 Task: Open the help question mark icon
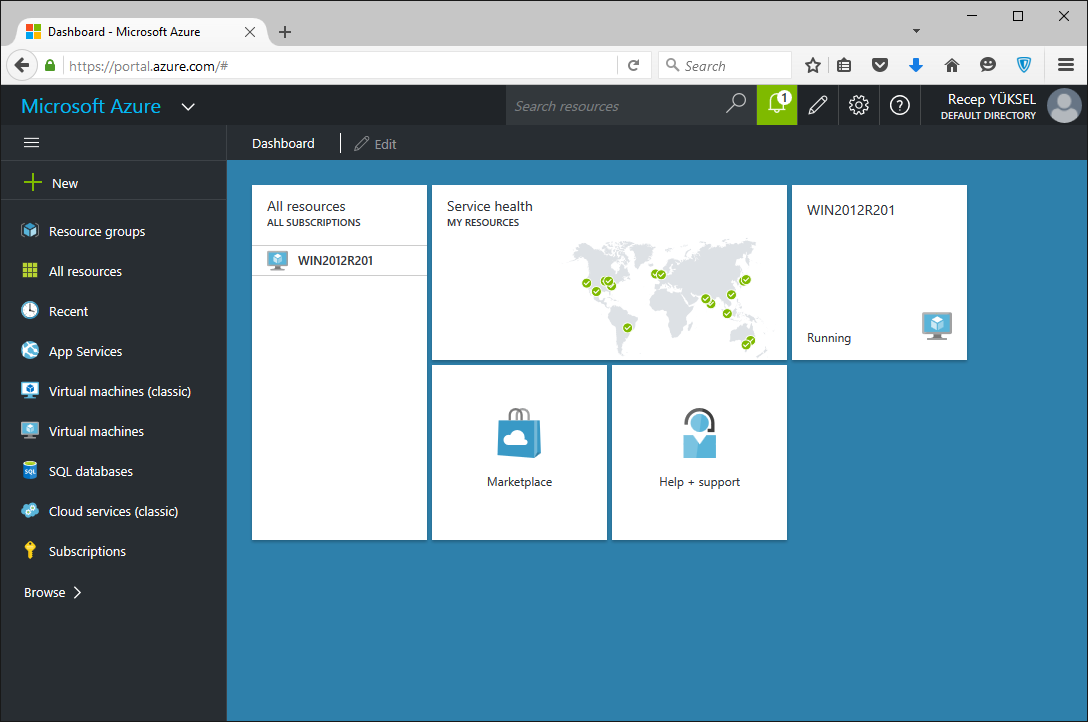899,105
